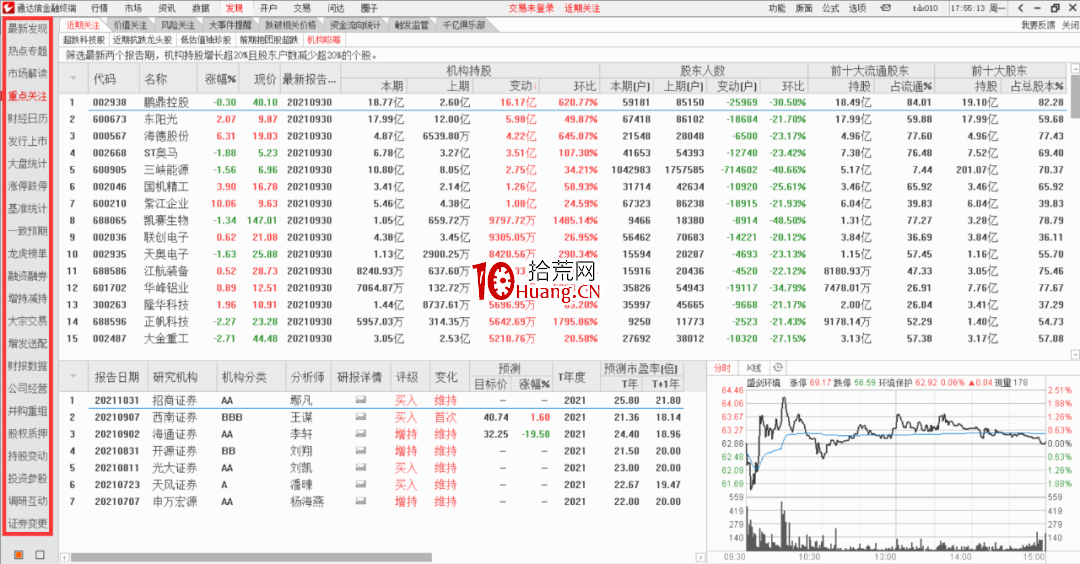
Task: Click the 关闭 button at the top right
Action: coord(1070,25)
